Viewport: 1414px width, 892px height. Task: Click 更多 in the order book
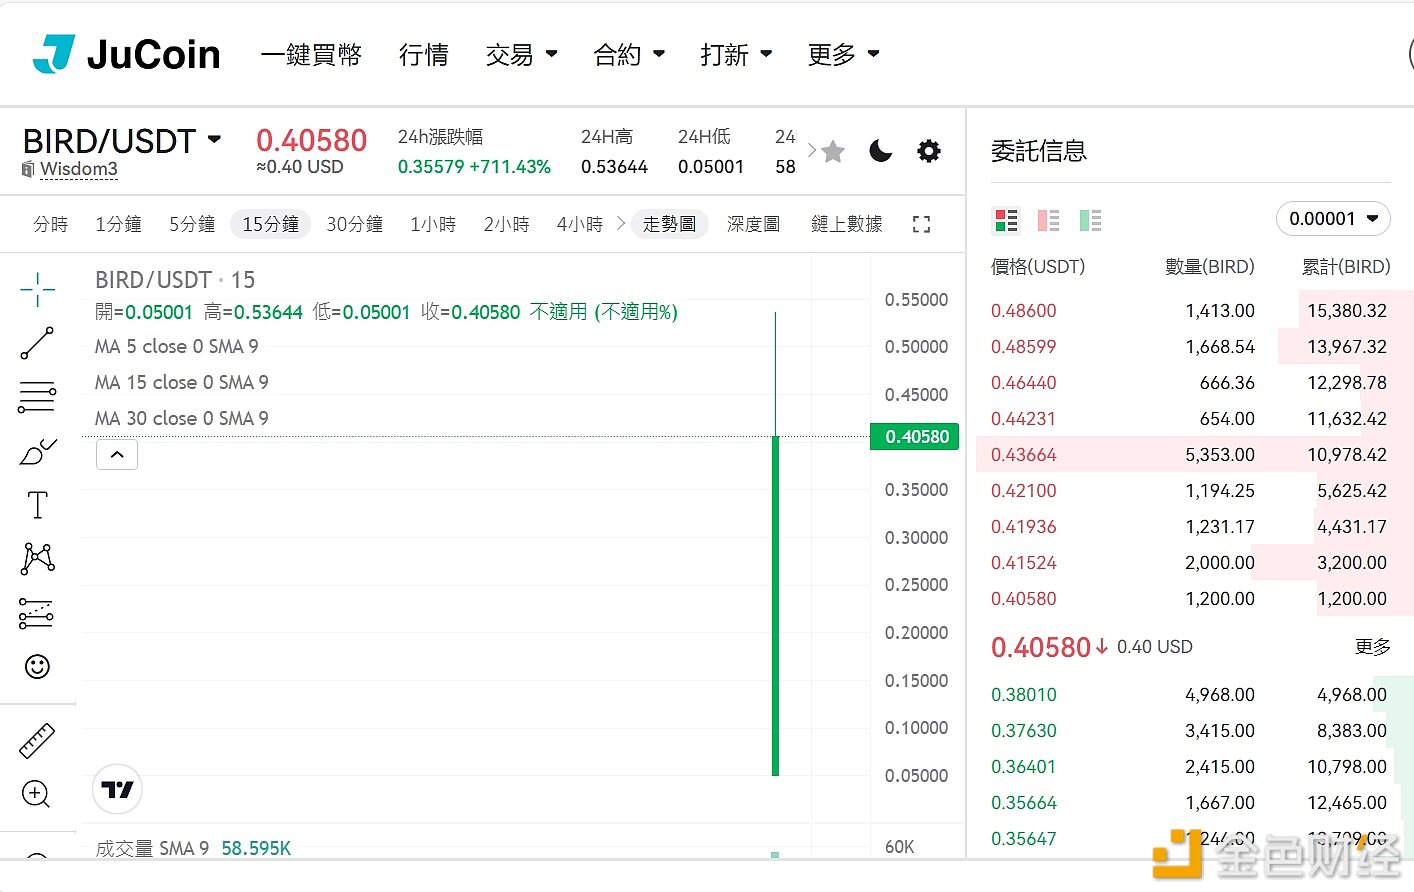pyautogui.click(x=1372, y=647)
